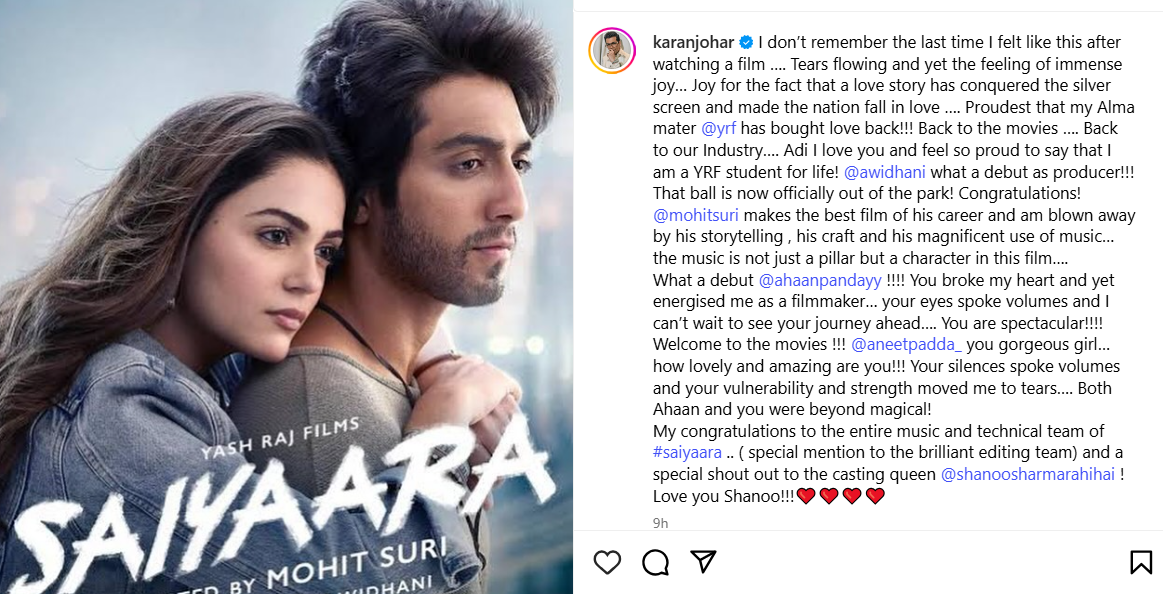
Task: Open the @ahaanpandayy mention
Action: tap(820, 280)
